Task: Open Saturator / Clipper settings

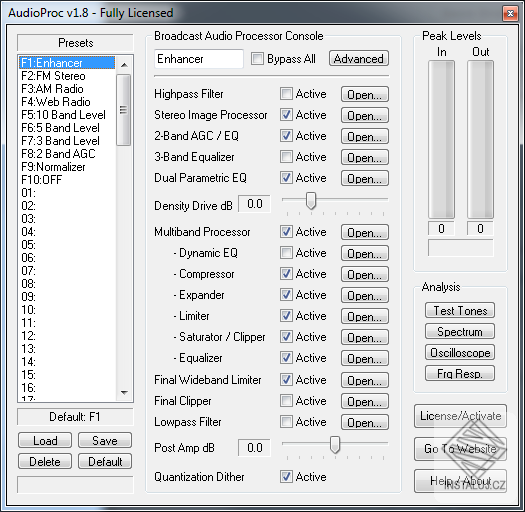Action: pyautogui.click(x=365, y=337)
